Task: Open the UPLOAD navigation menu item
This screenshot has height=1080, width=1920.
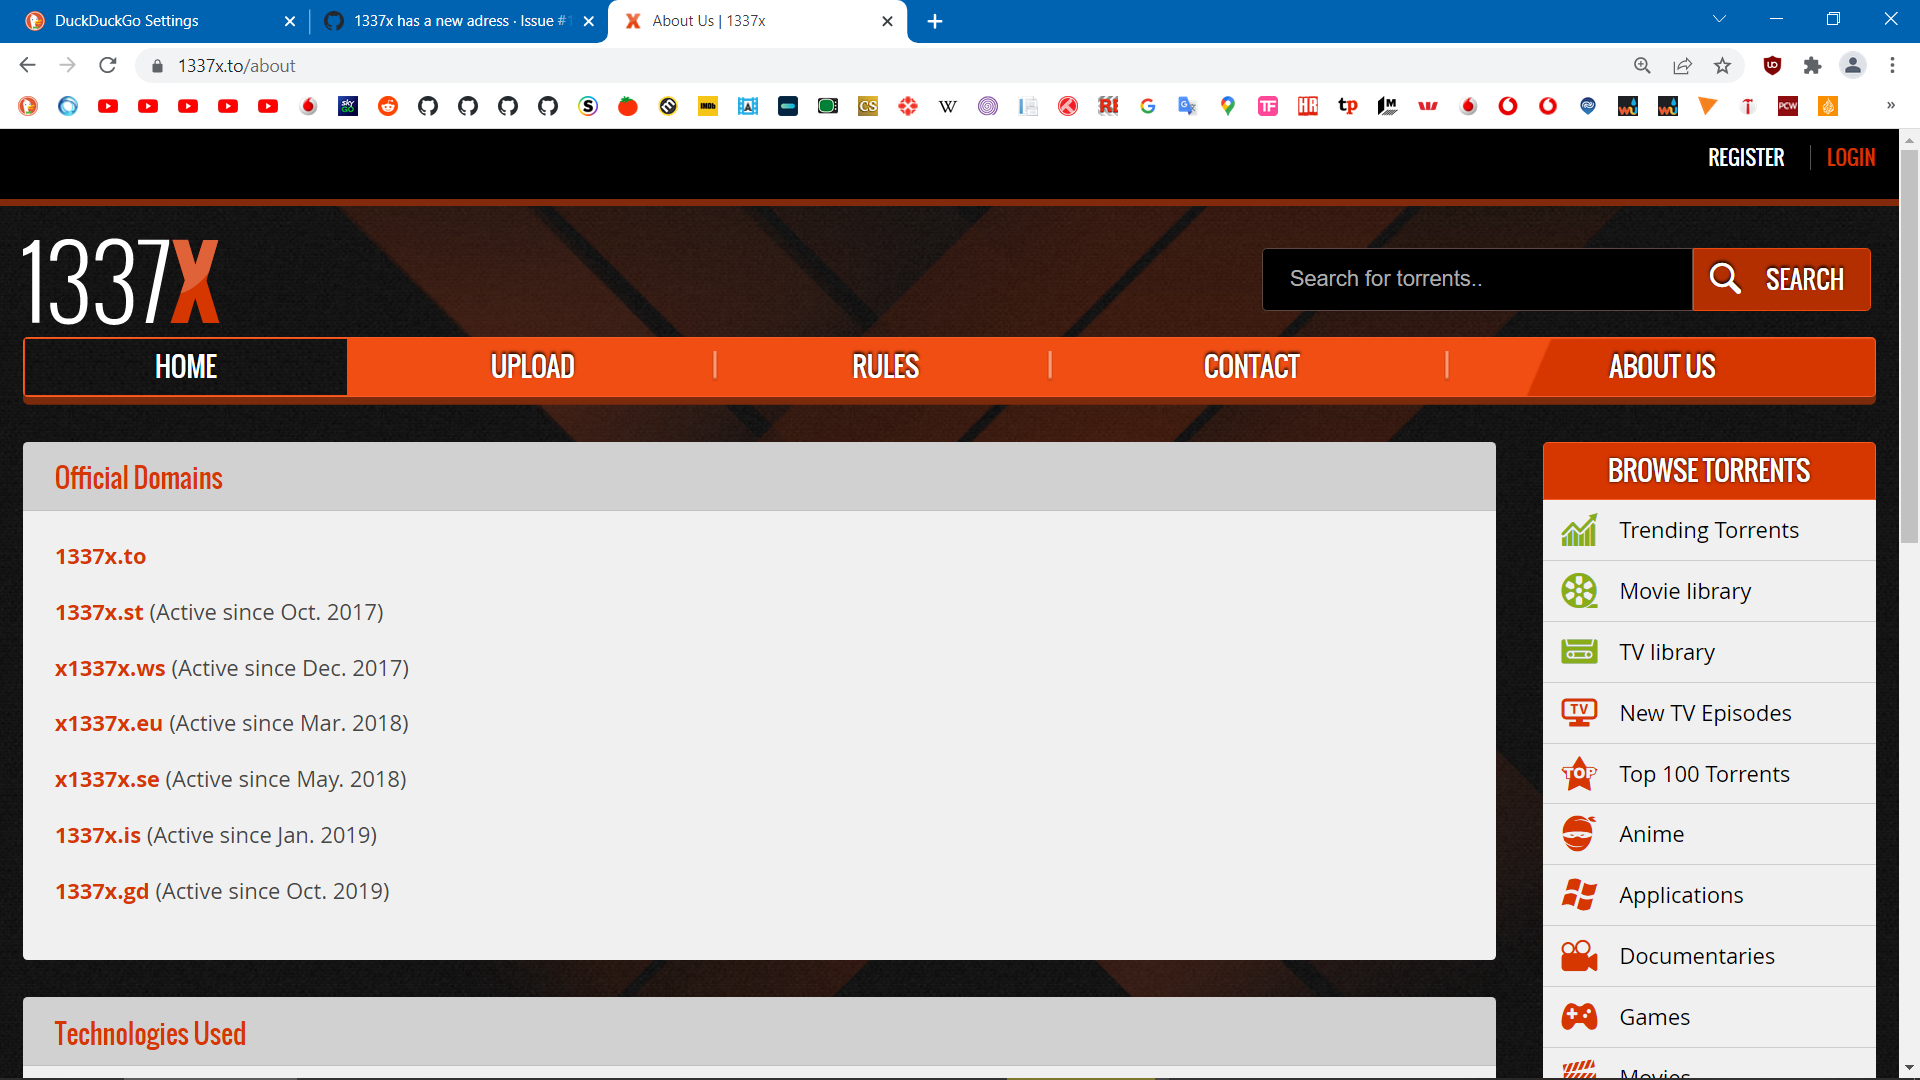Action: click(x=532, y=367)
